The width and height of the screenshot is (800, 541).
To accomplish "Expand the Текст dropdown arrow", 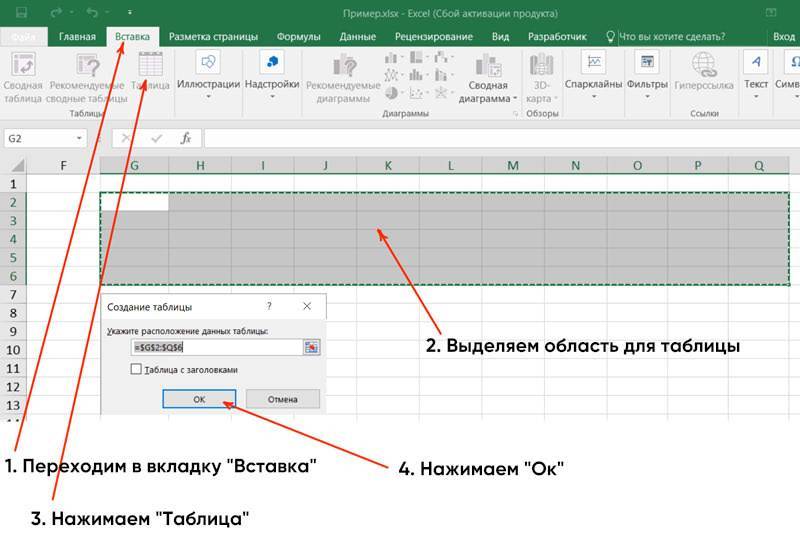I will (756, 96).
